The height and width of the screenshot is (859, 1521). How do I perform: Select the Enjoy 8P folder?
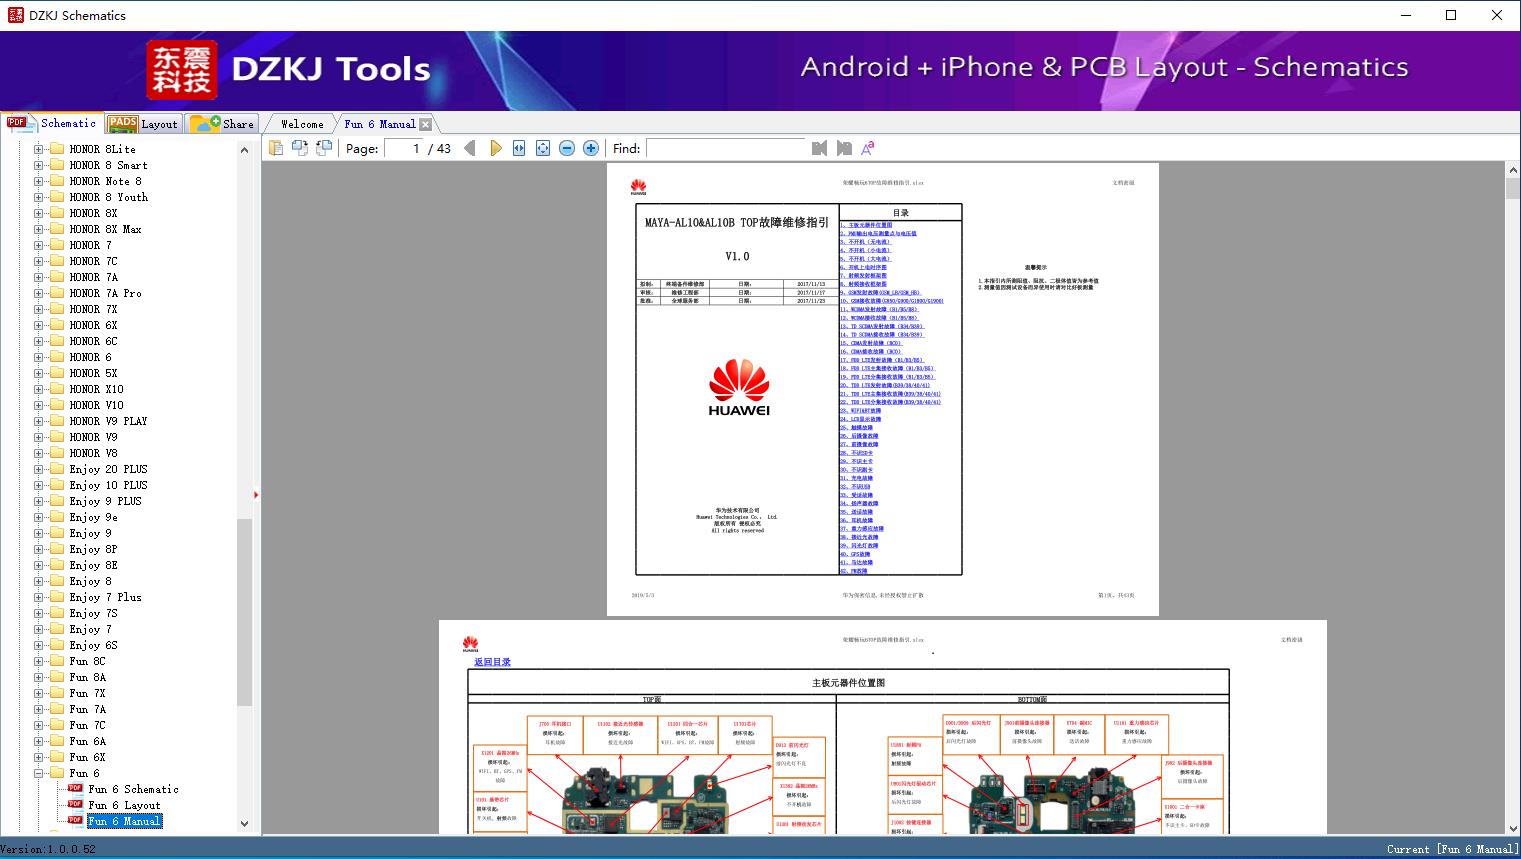(x=93, y=549)
